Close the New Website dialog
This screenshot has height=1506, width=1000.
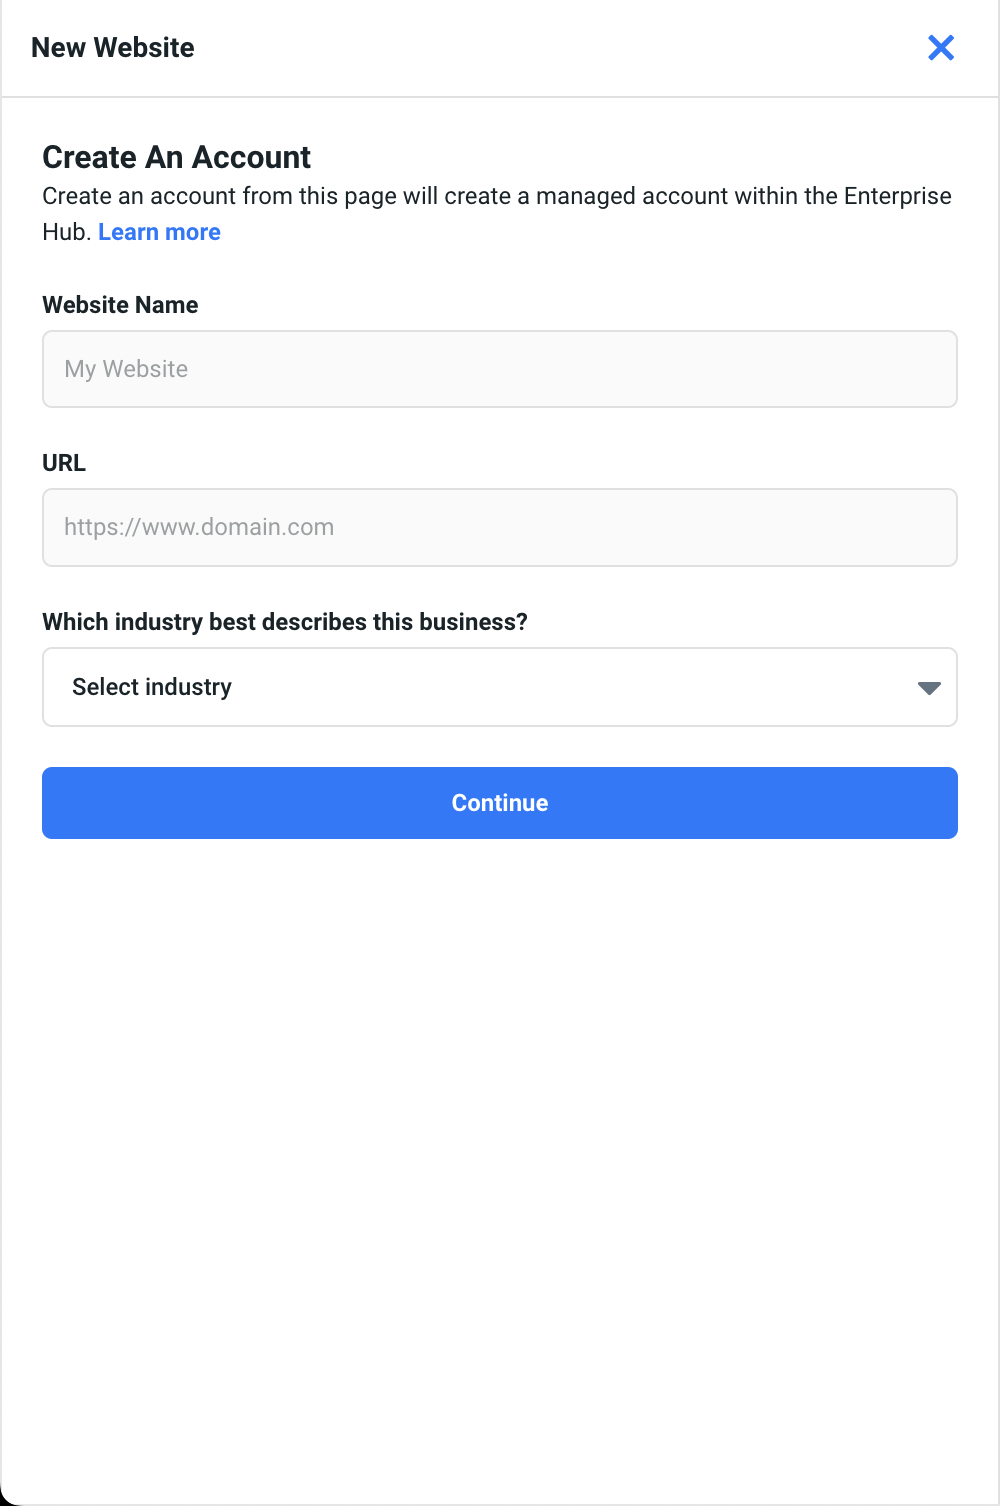[x=941, y=47]
